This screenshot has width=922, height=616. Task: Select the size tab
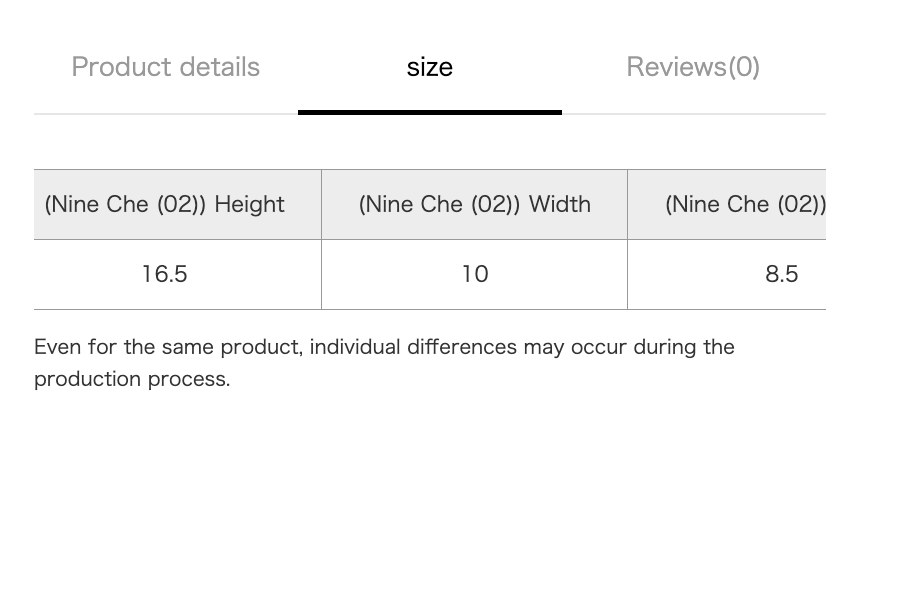(x=430, y=67)
